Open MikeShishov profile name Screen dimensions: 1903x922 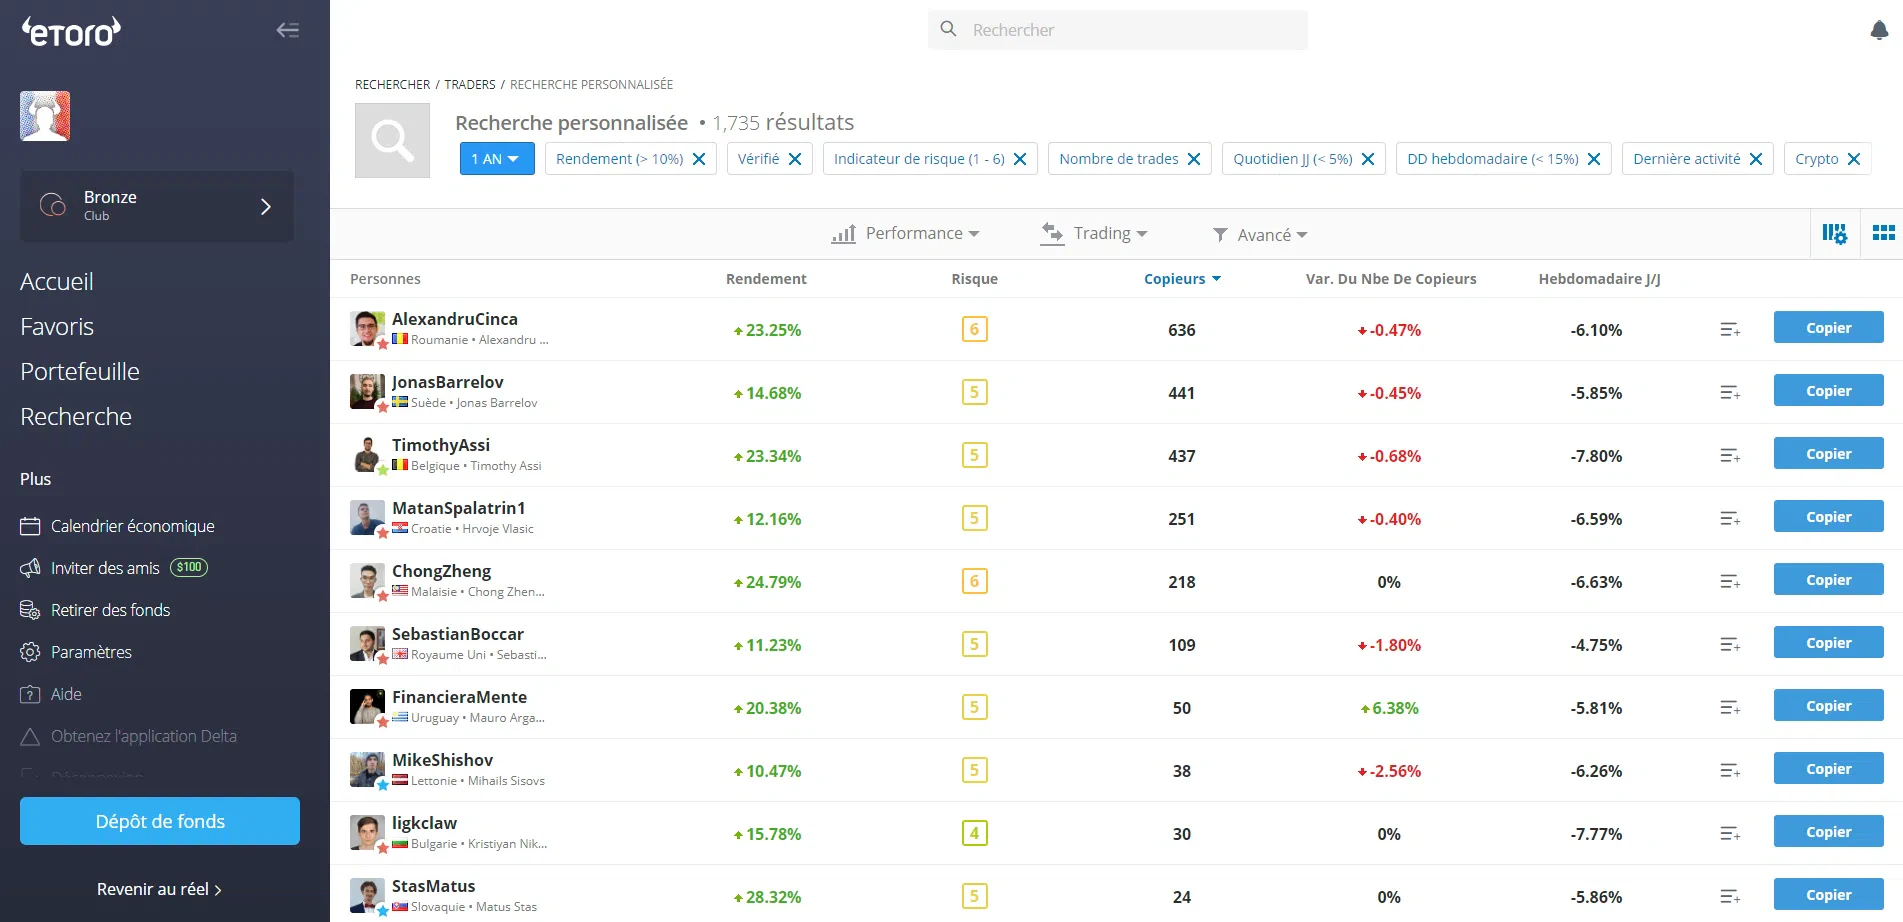(443, 760)
